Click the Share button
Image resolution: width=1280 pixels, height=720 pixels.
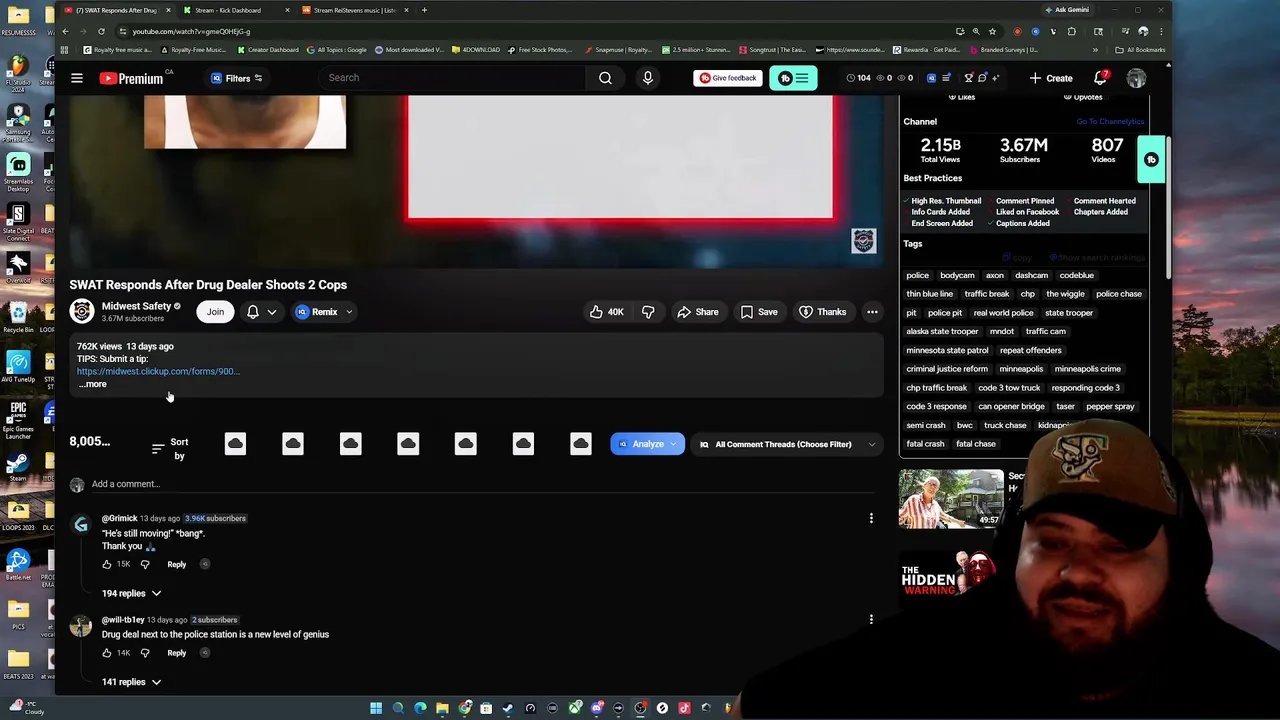tap(698, 312)
